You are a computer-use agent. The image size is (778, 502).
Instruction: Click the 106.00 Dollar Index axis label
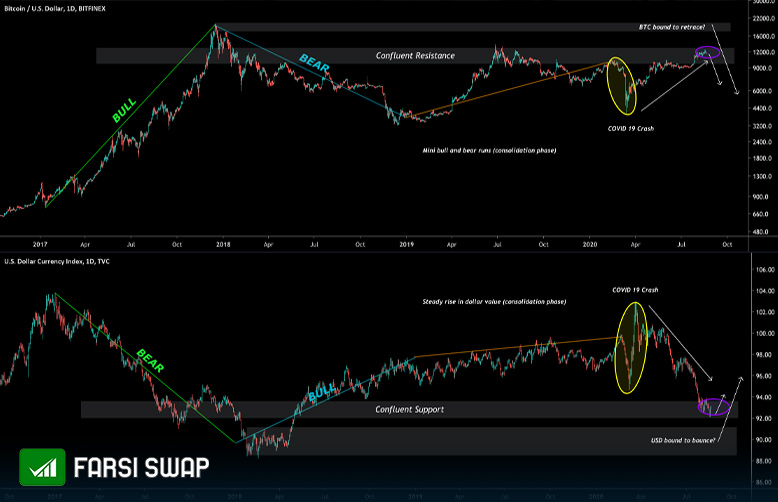(x=765, y=269)
